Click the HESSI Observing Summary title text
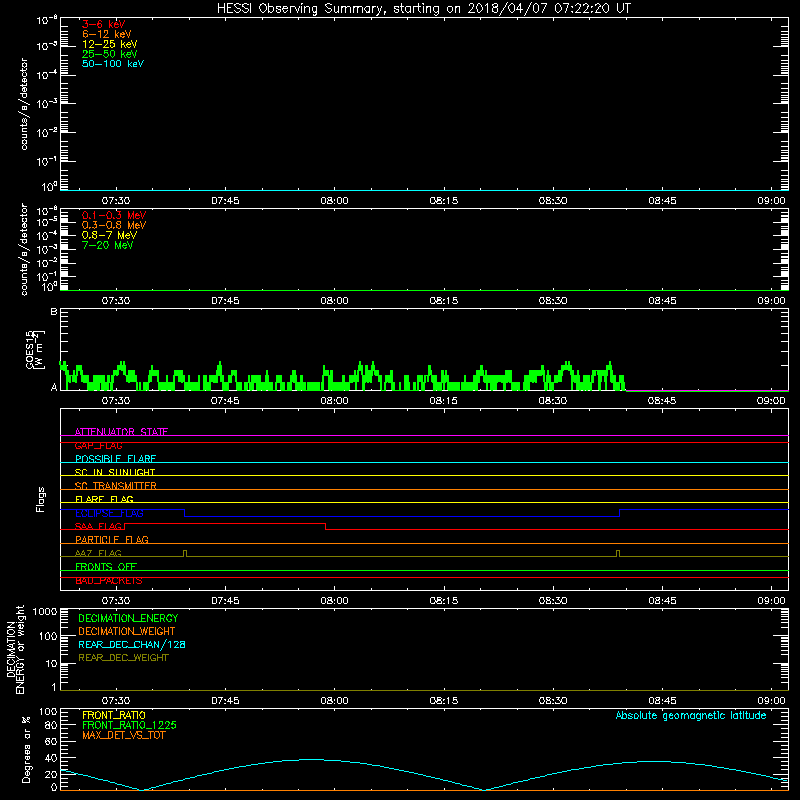This screenshot has height=800, width=800. tap(424, 9)
